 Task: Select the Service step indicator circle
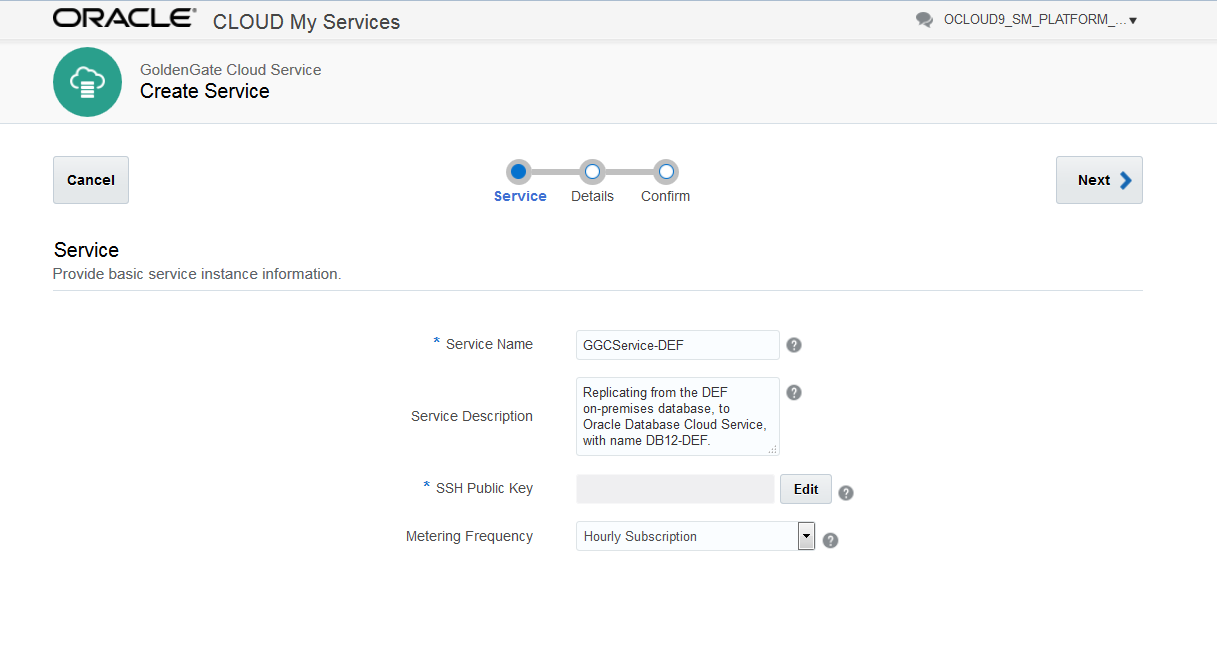pos(519,171)
